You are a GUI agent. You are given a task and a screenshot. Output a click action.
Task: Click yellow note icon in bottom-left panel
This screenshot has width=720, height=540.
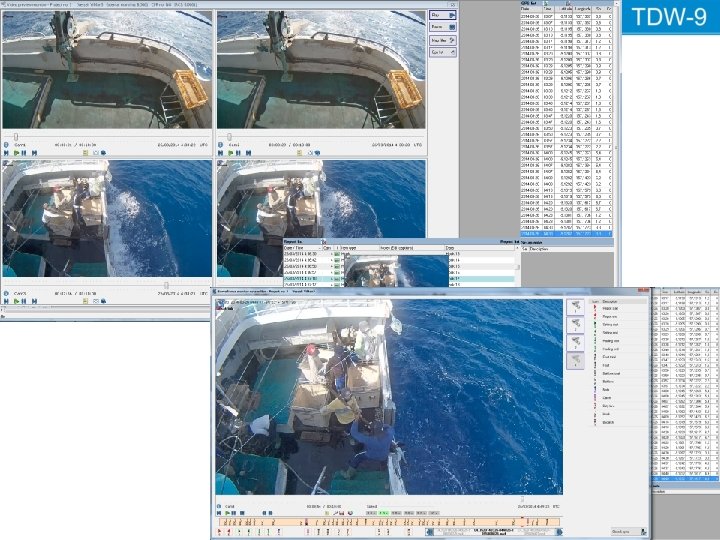(86, 301)
